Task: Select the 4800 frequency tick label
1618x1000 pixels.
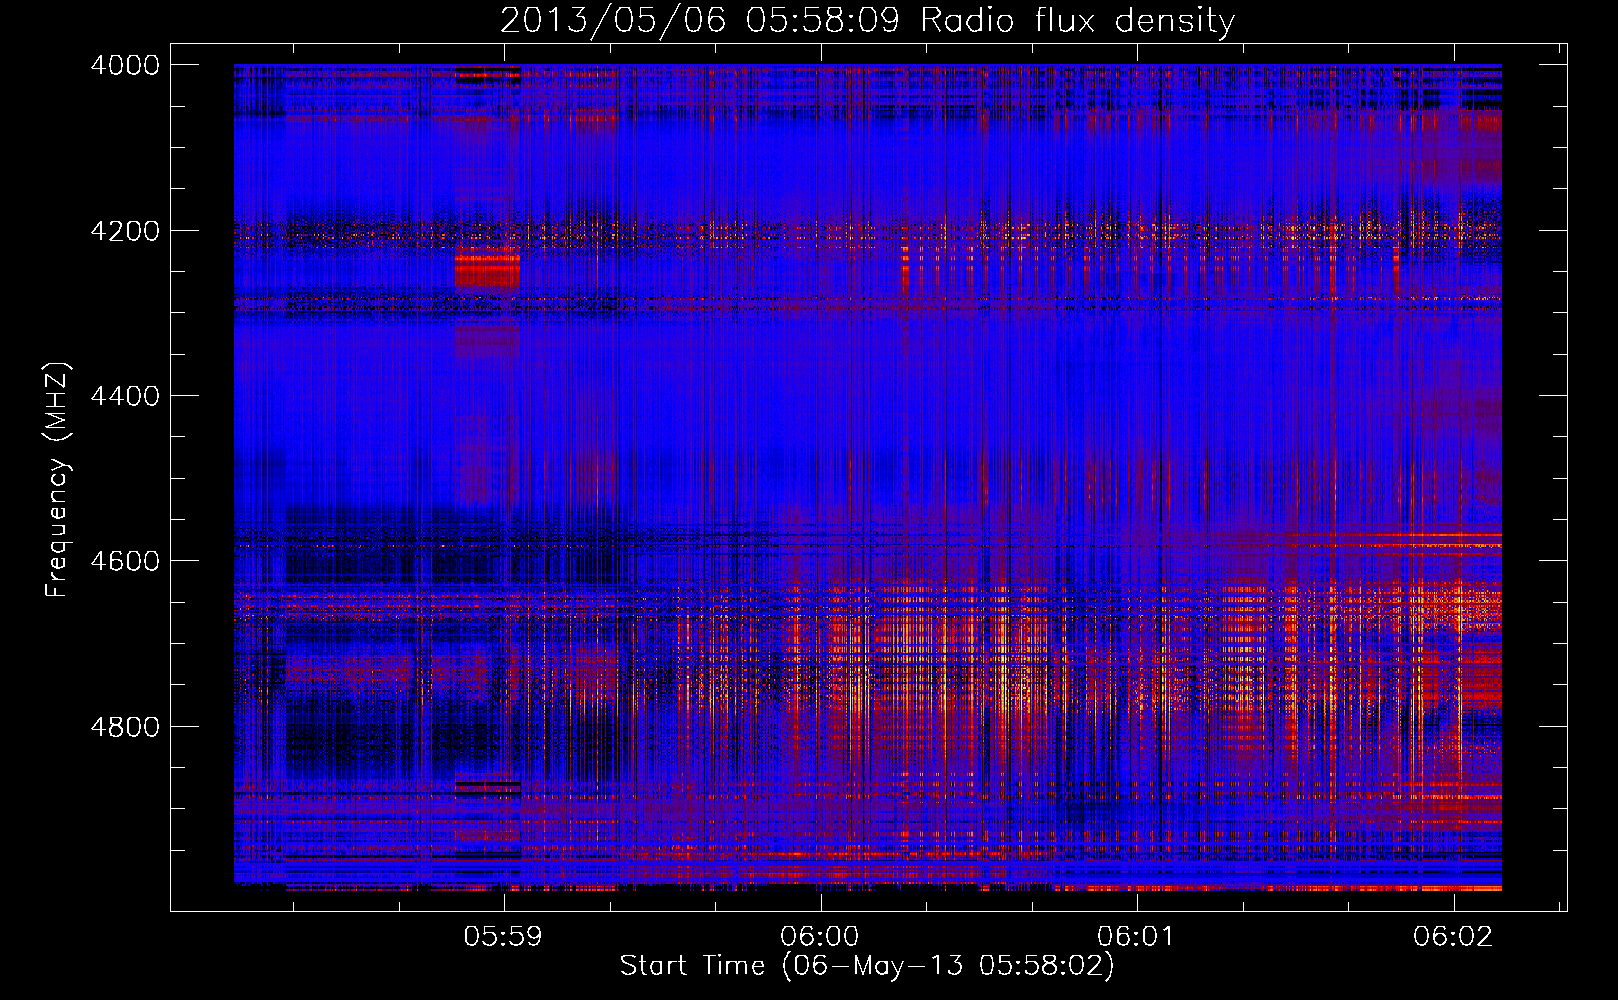Action: coord(124,727)
